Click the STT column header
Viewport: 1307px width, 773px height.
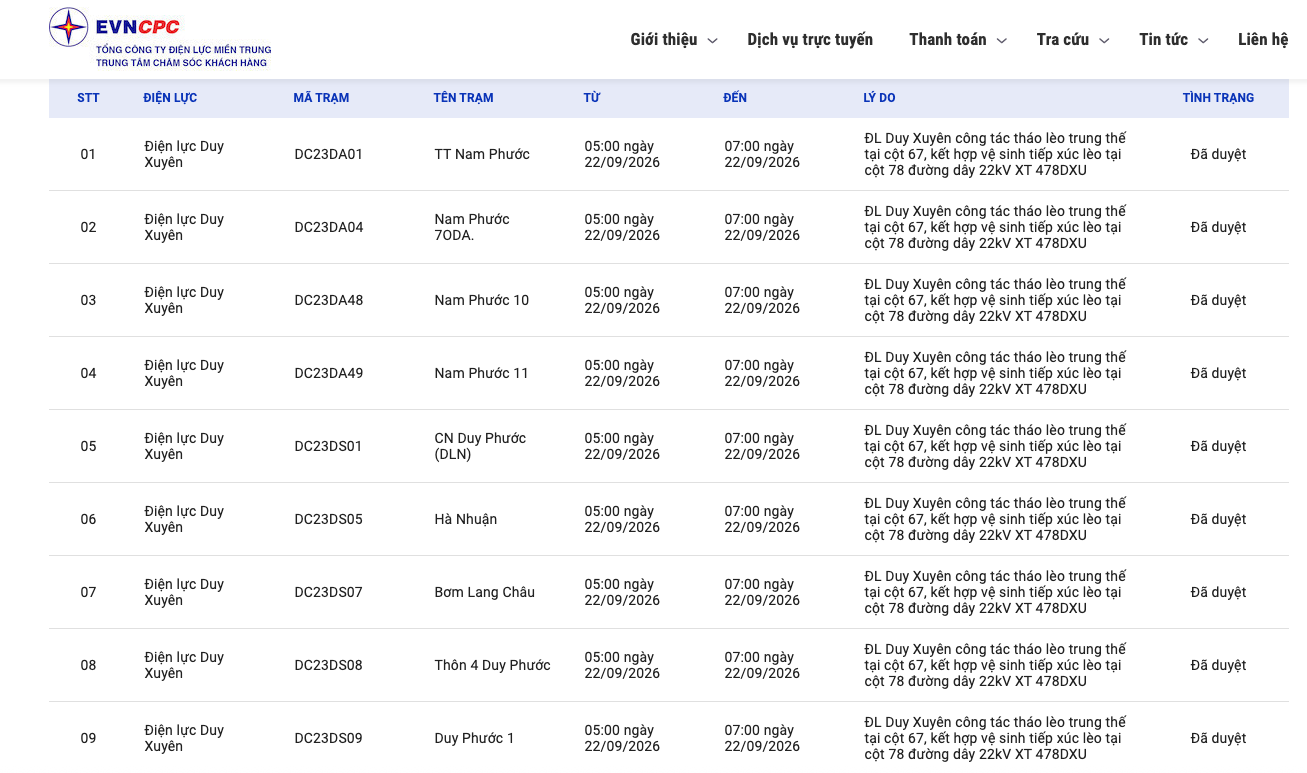(x=88, y=98)
